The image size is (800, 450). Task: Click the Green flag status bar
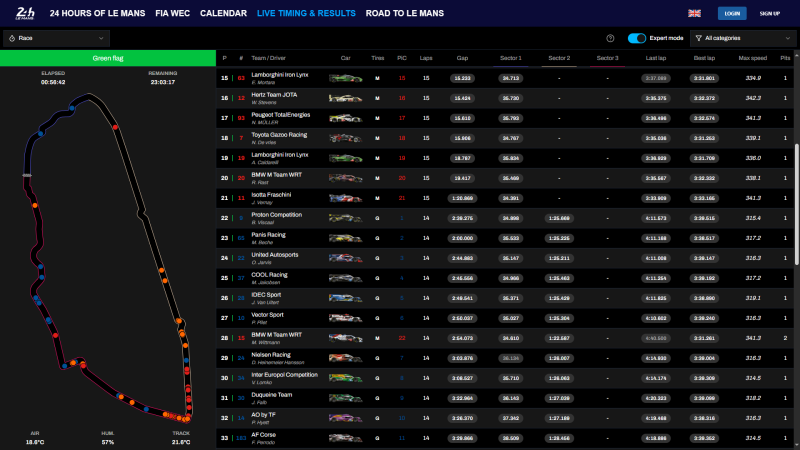[x=108, y=58]
